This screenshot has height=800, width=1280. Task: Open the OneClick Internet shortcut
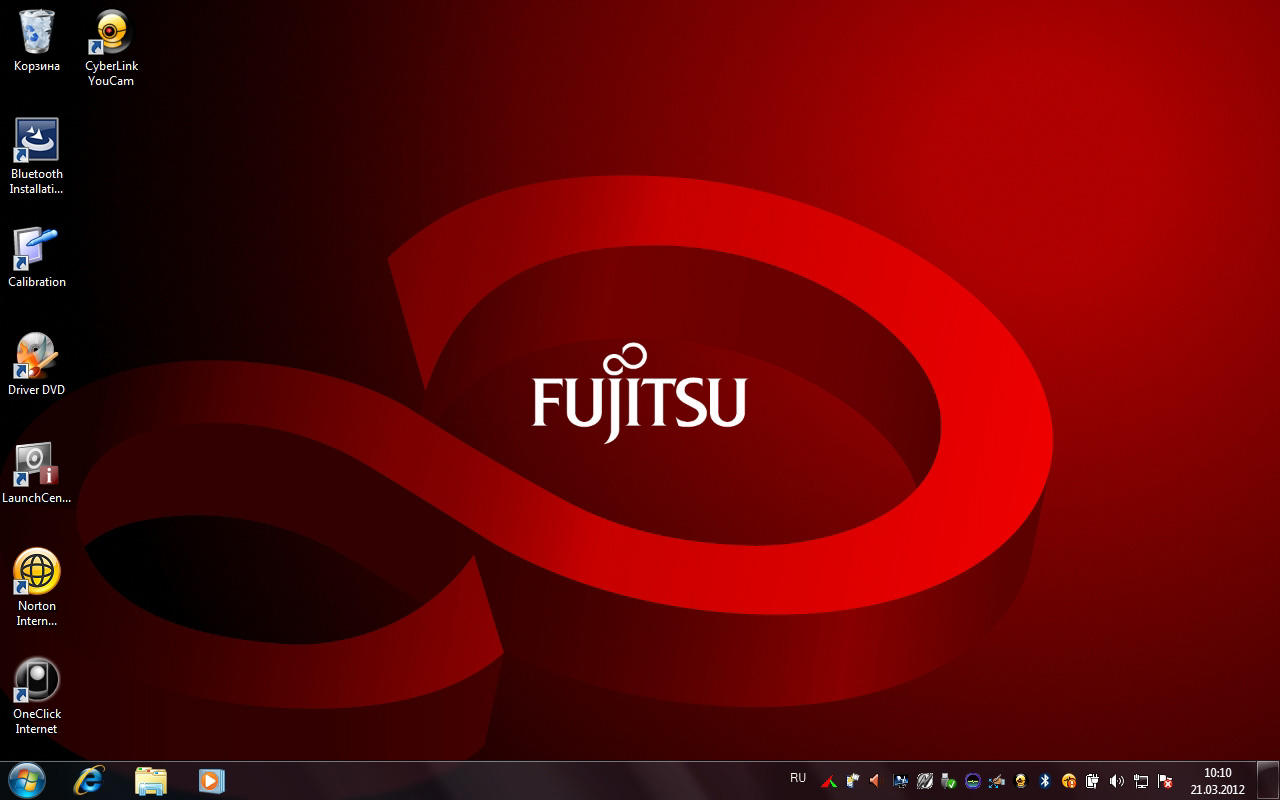[x=37, y=681]
